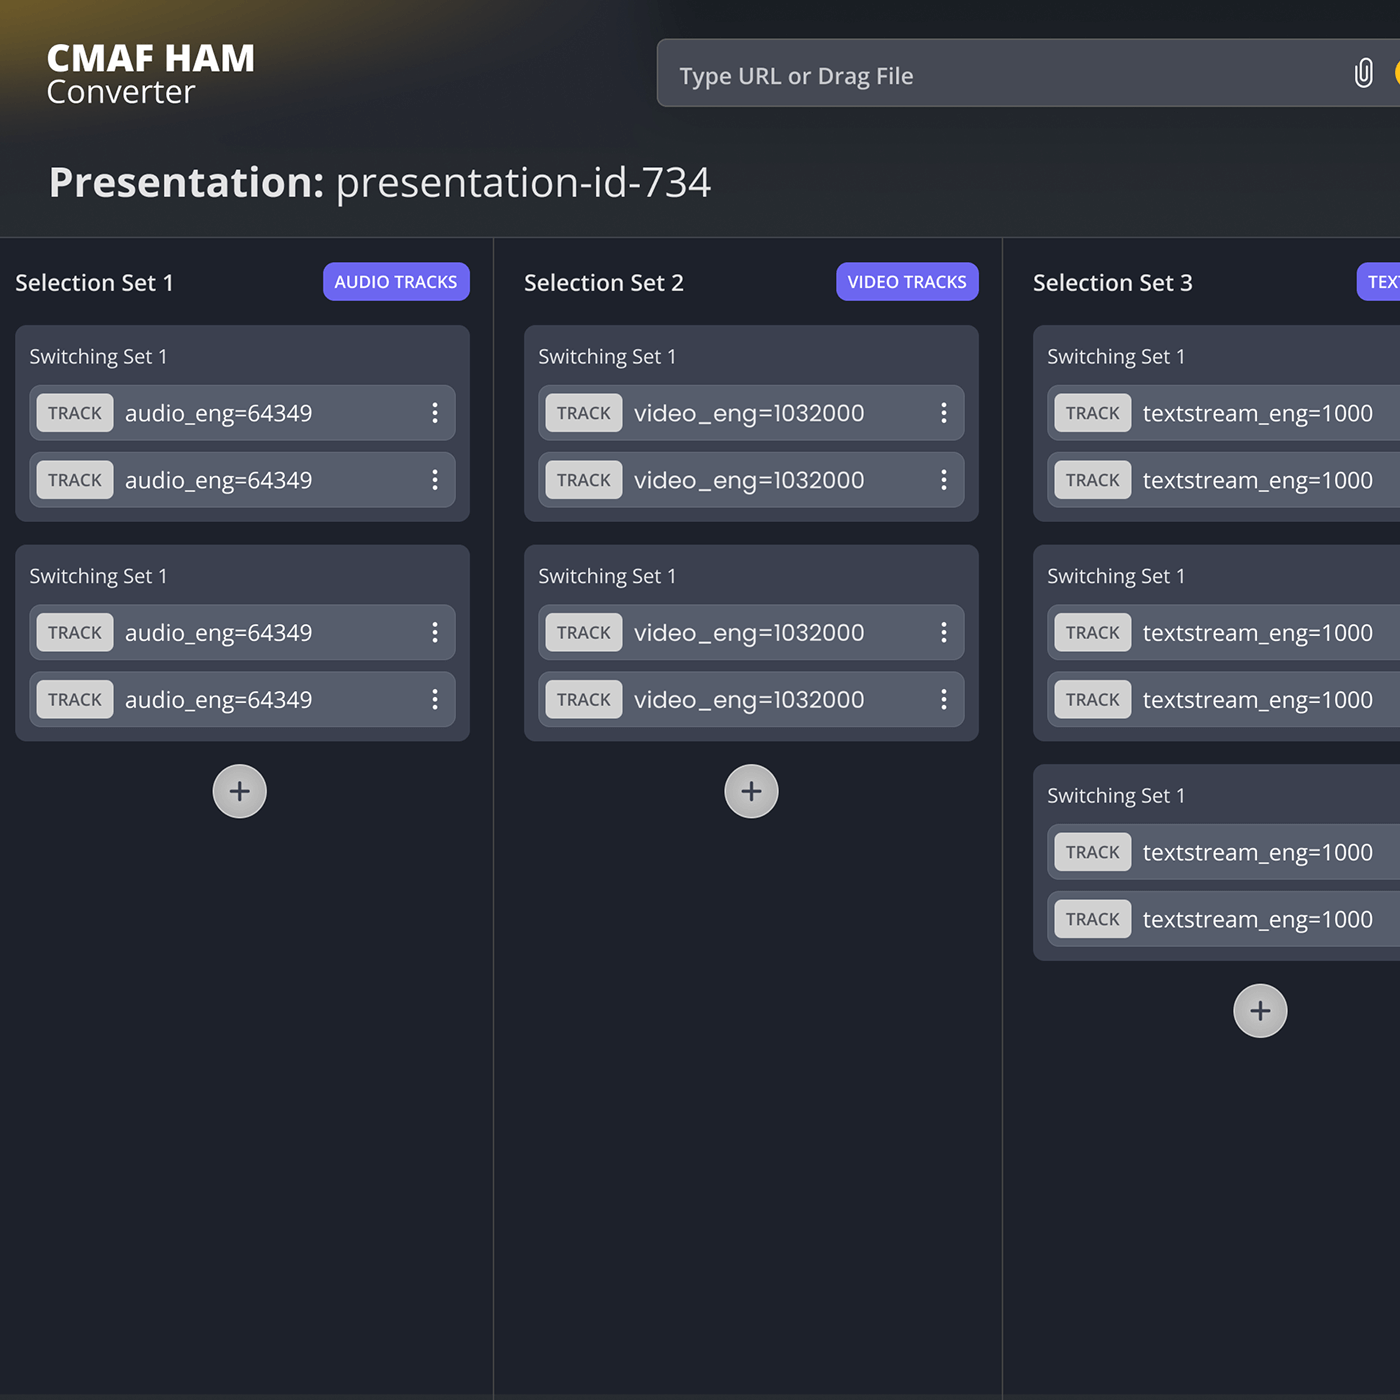
Task: Open the kebab menu of the topmost video_eng=1032000 track
Action: 943,413
